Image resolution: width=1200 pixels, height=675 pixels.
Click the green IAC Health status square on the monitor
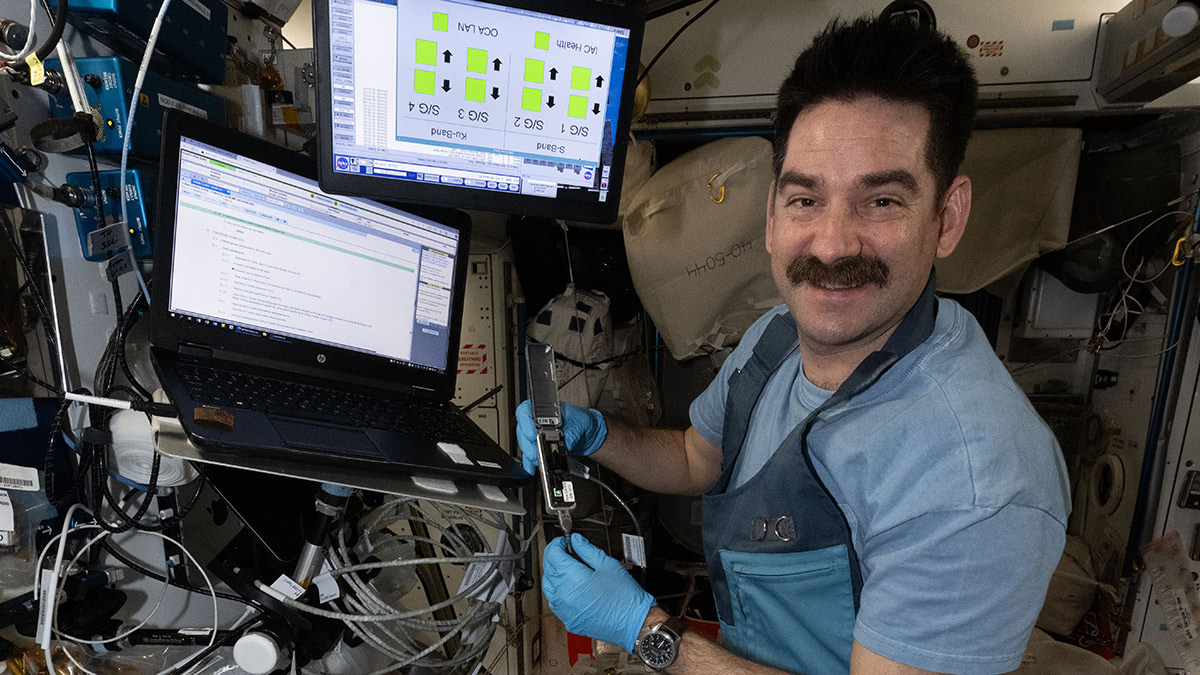point(542,41)
